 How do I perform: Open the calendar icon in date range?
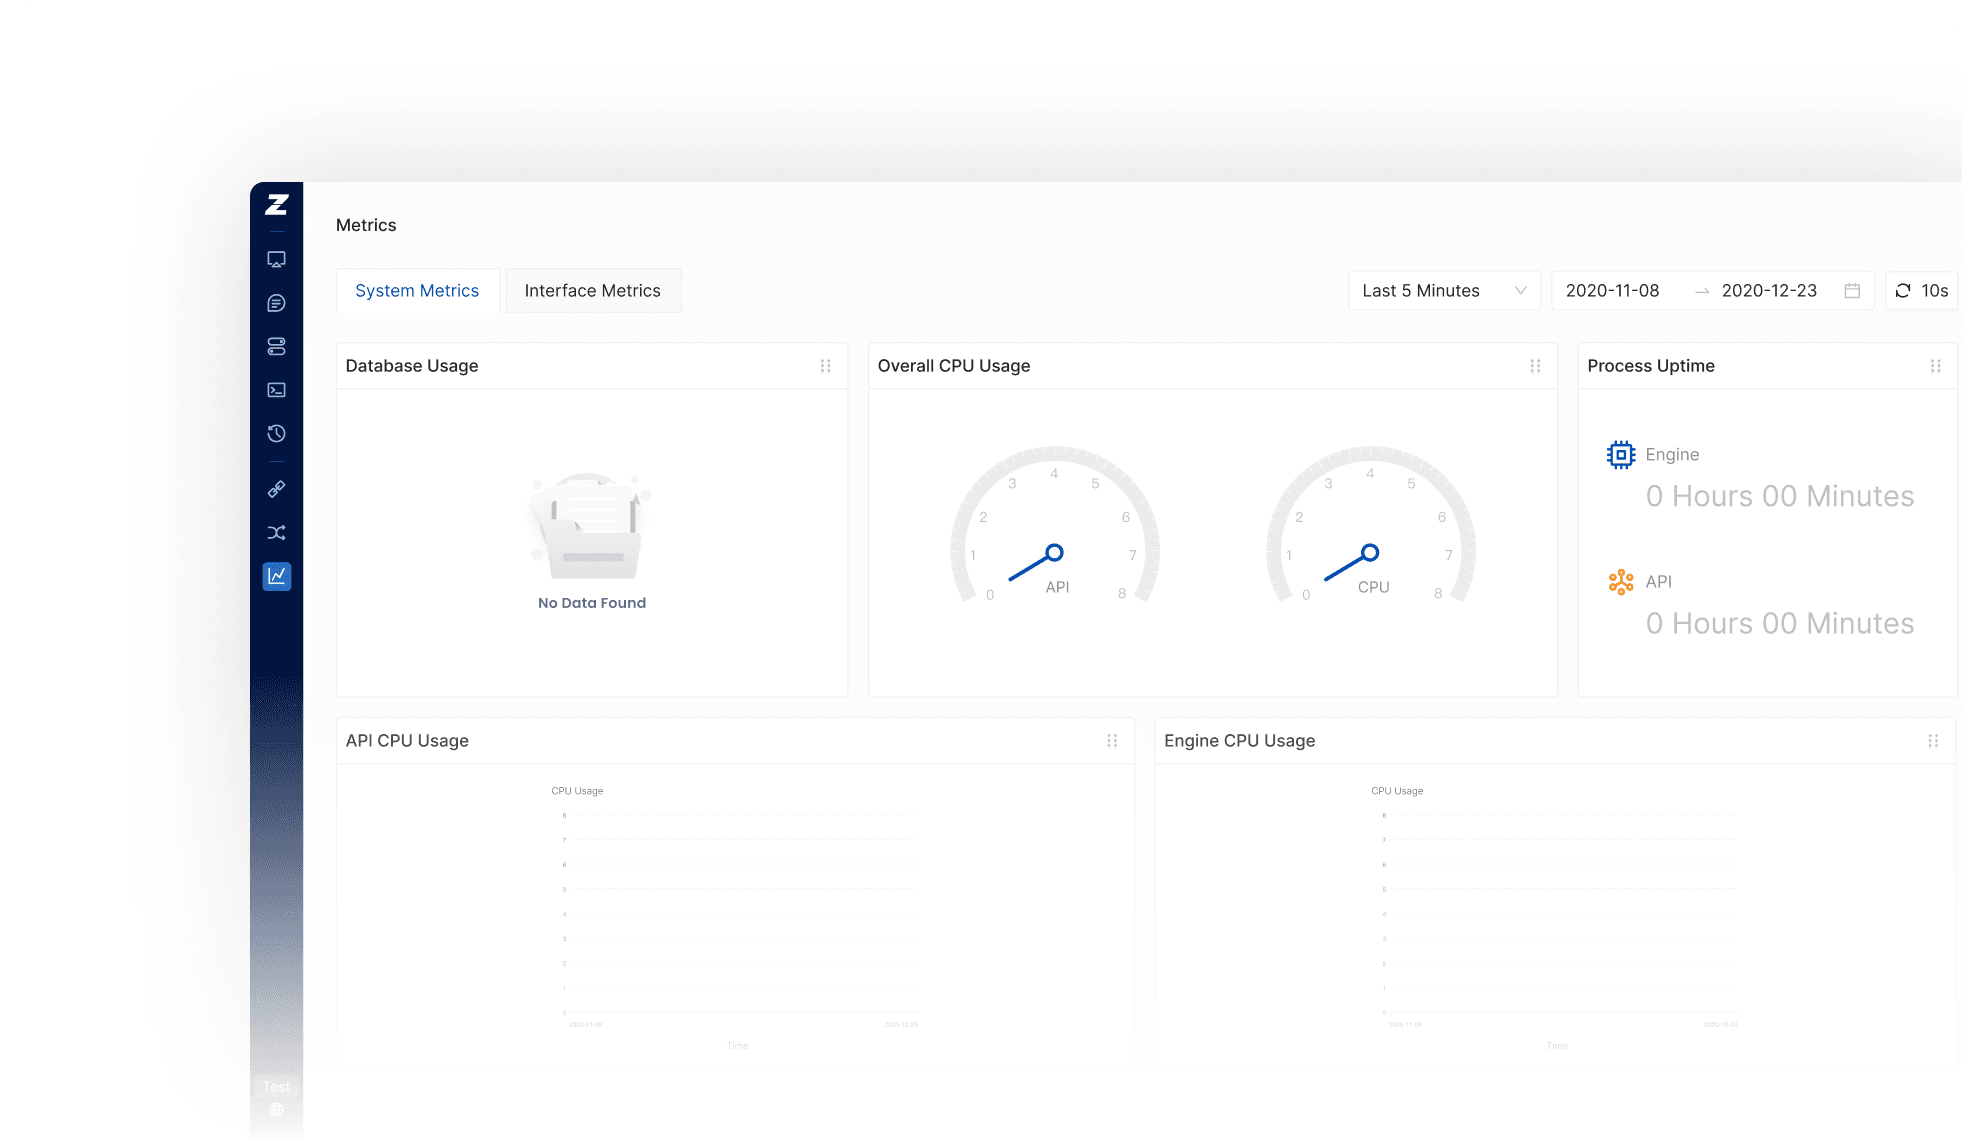[x=1852, y=291]
